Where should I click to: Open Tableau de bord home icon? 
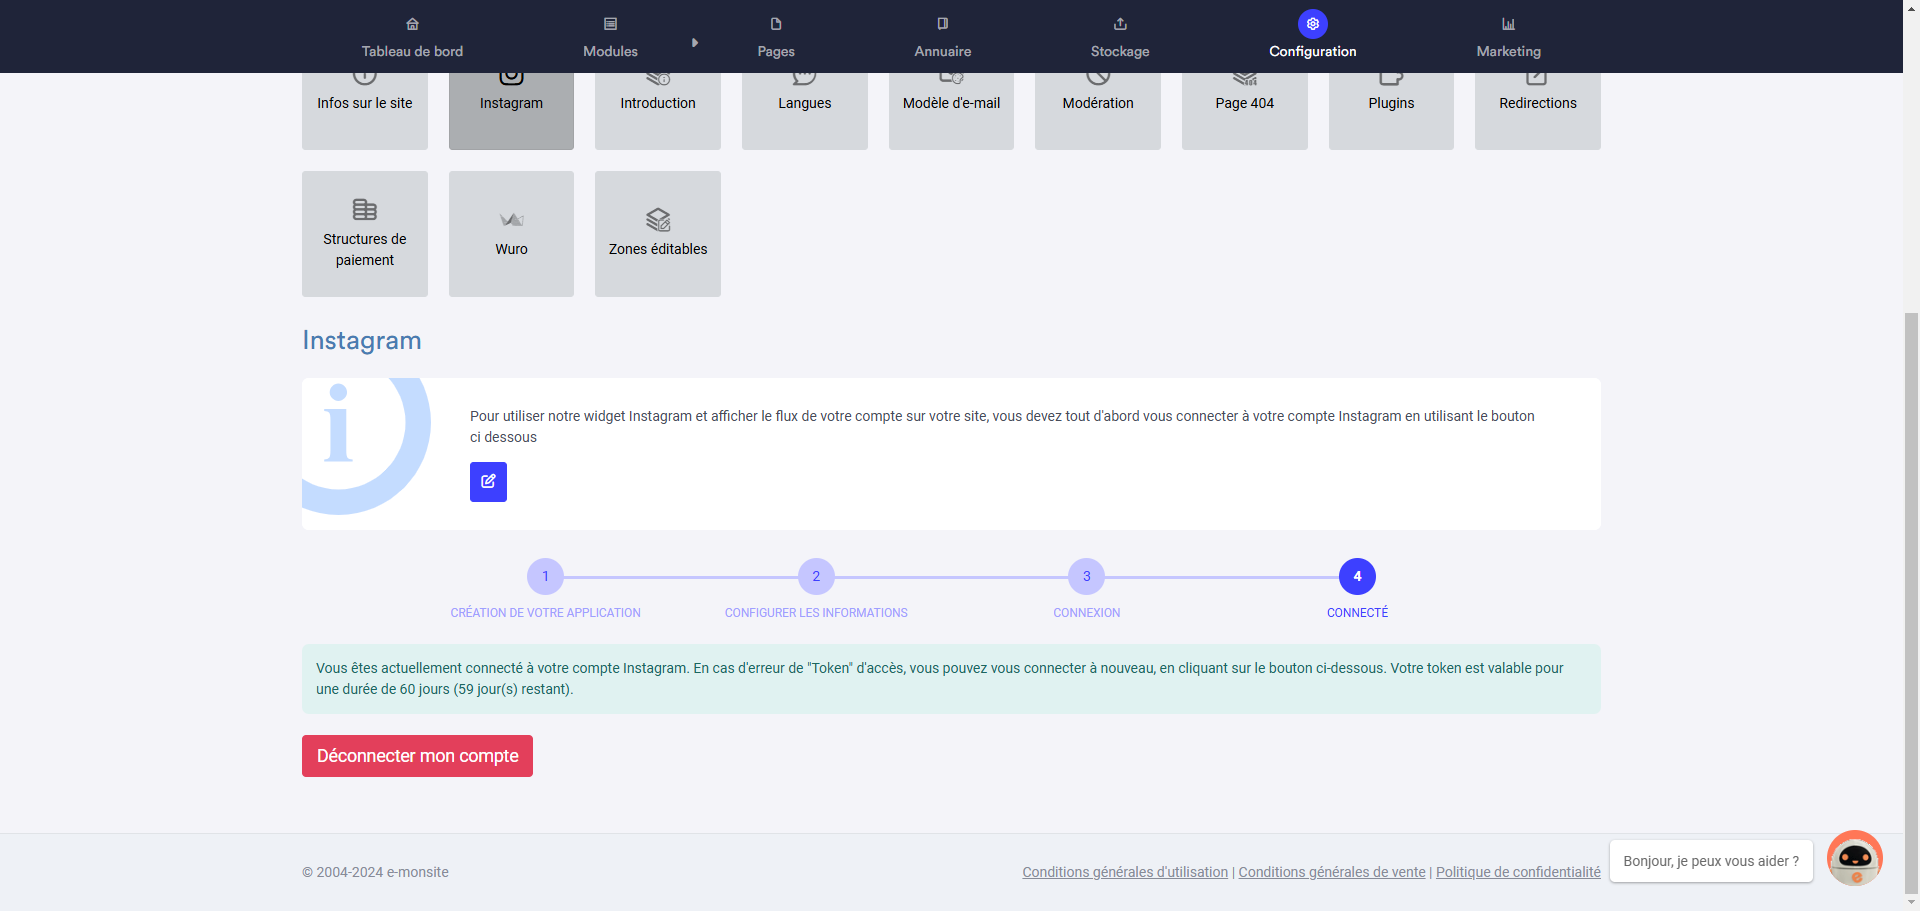click(412, 24)
